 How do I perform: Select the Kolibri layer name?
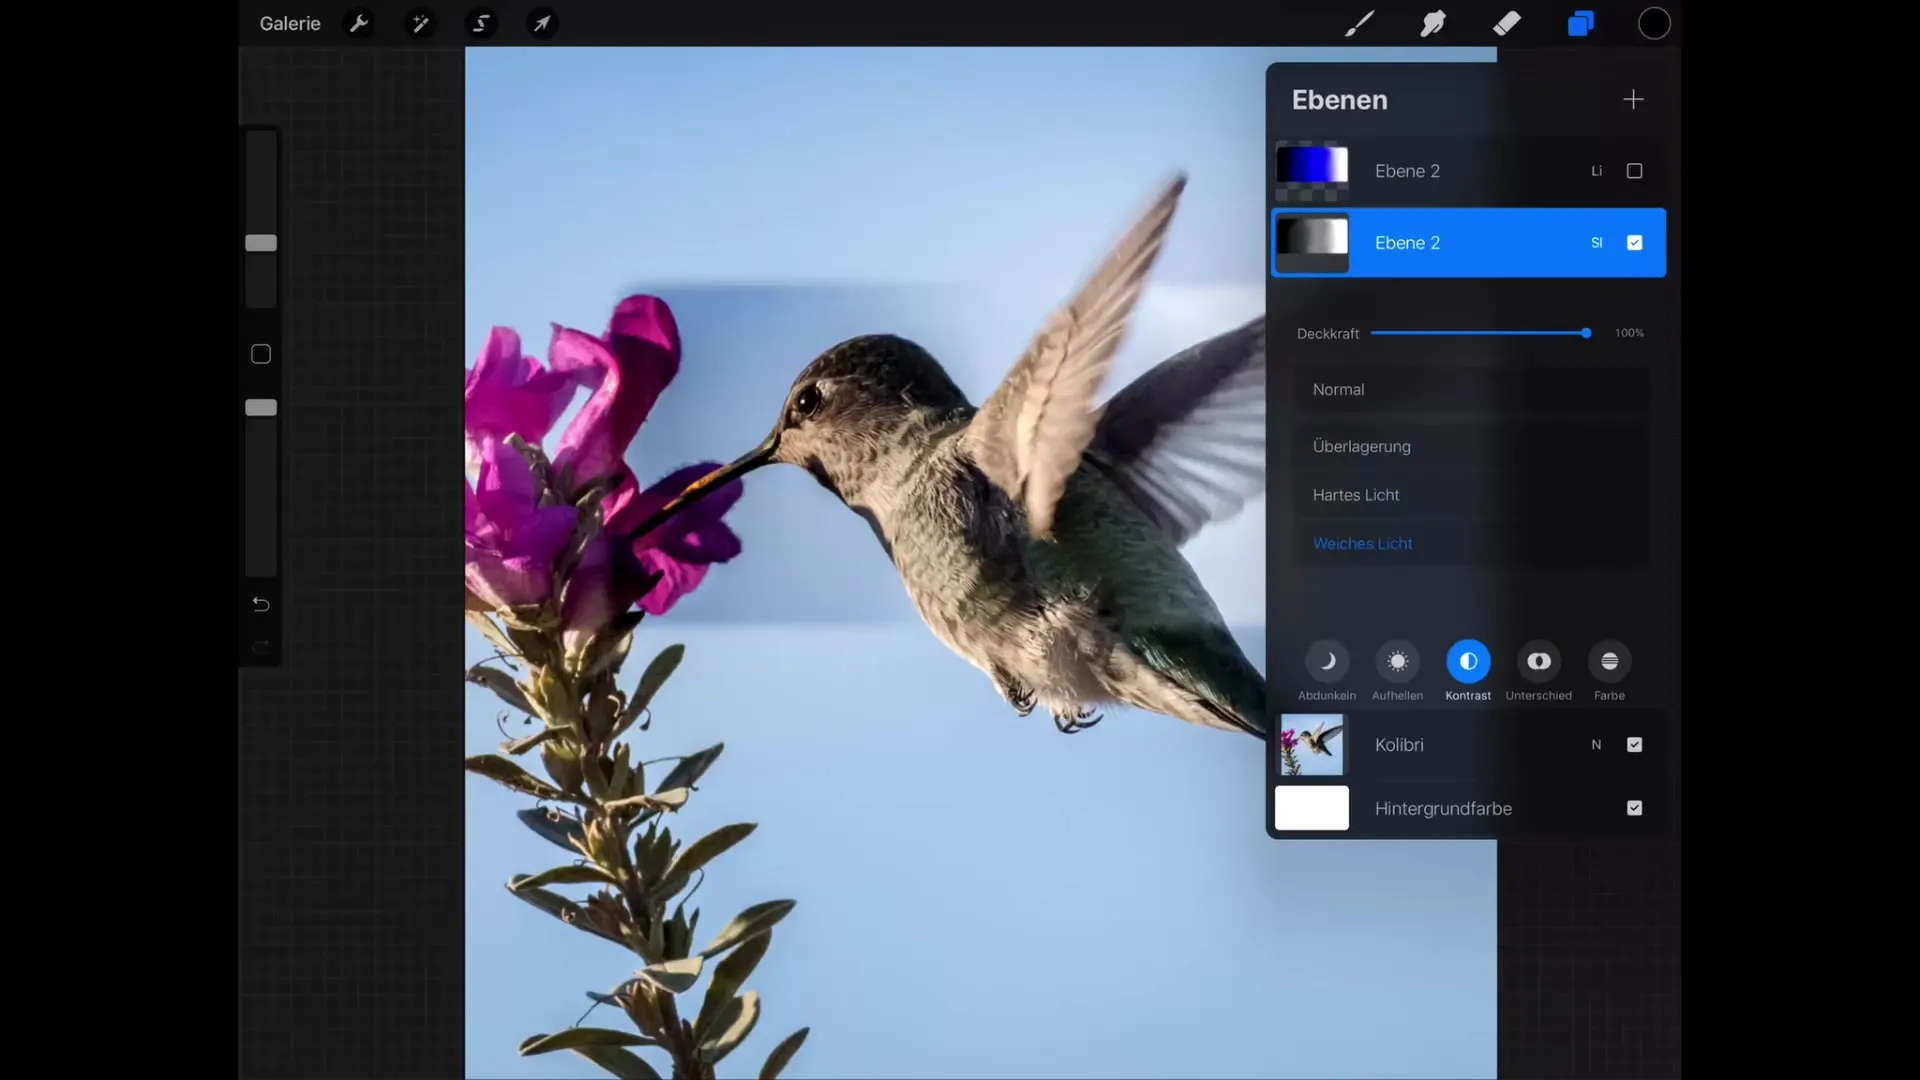1398,745
